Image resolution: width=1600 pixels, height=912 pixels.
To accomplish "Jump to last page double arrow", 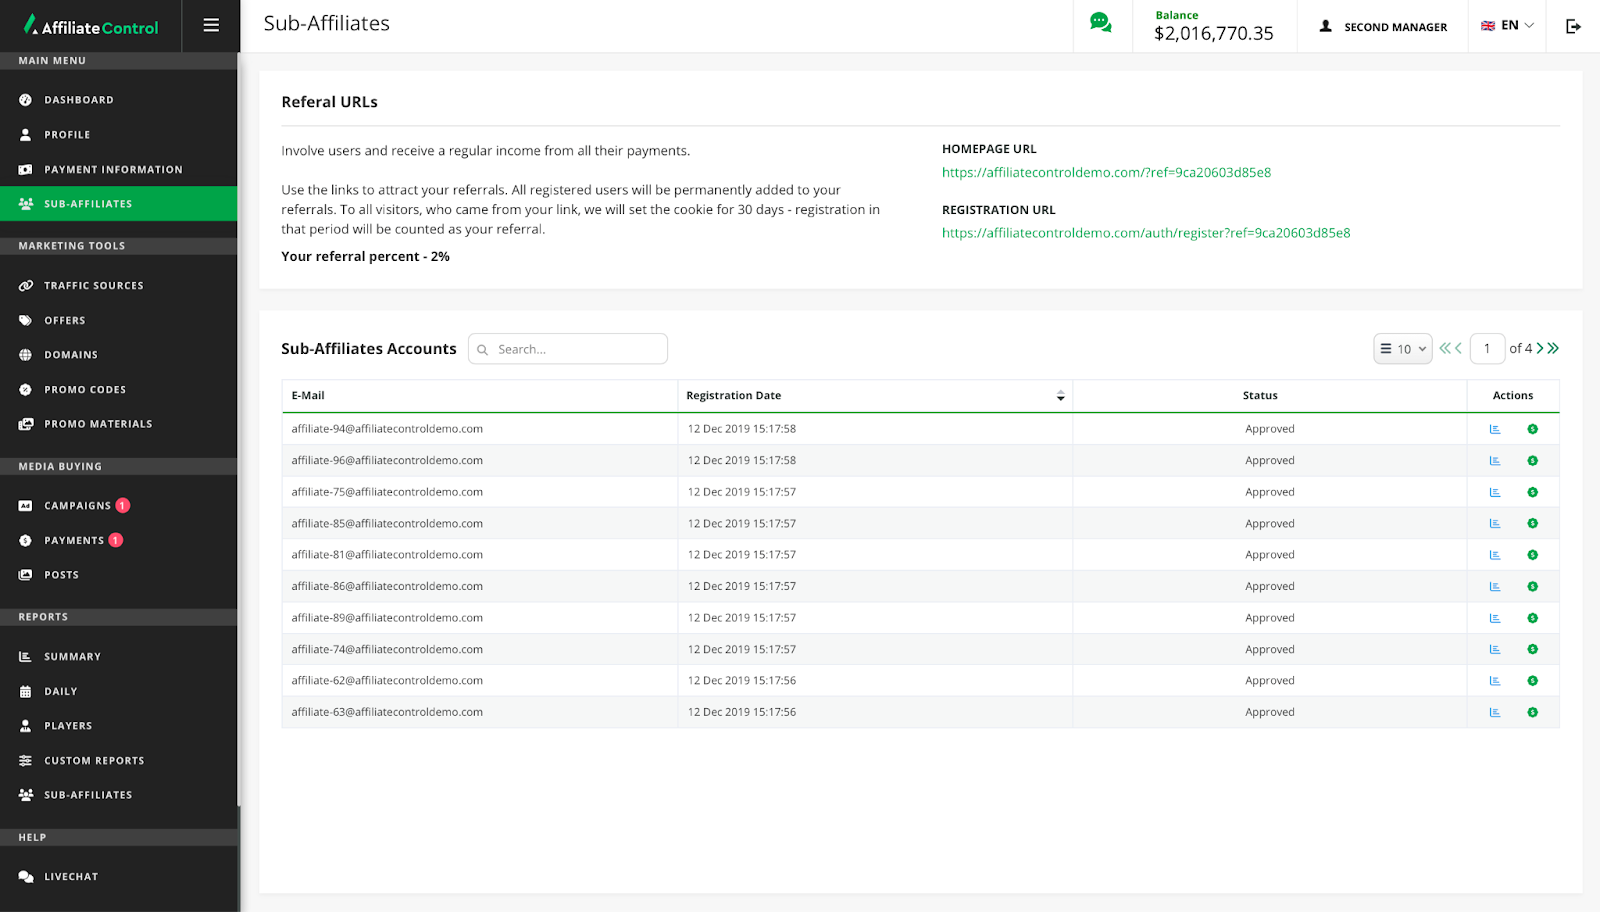I will tap(1553, 349).
